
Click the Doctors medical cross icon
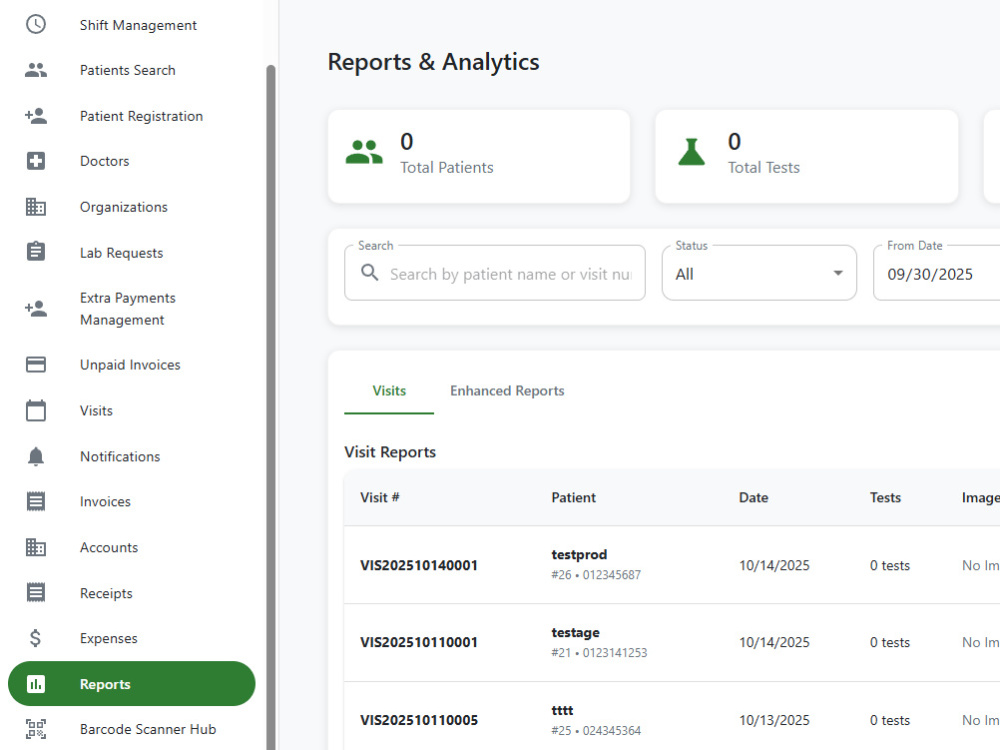click(x=36, y=161)
